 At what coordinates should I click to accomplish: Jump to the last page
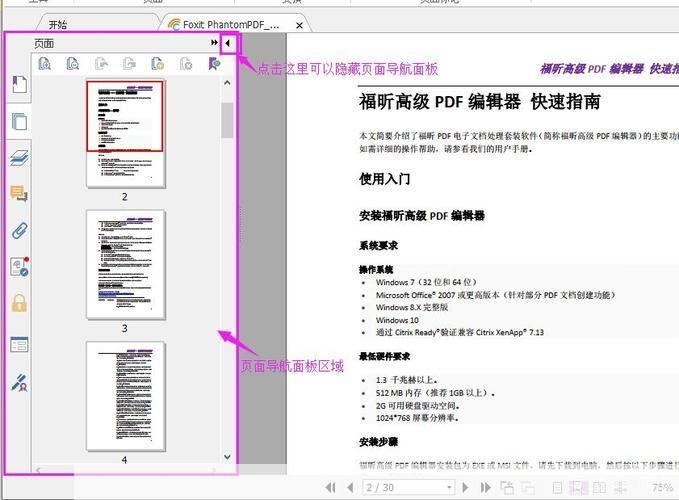click(x=486, y=487)
